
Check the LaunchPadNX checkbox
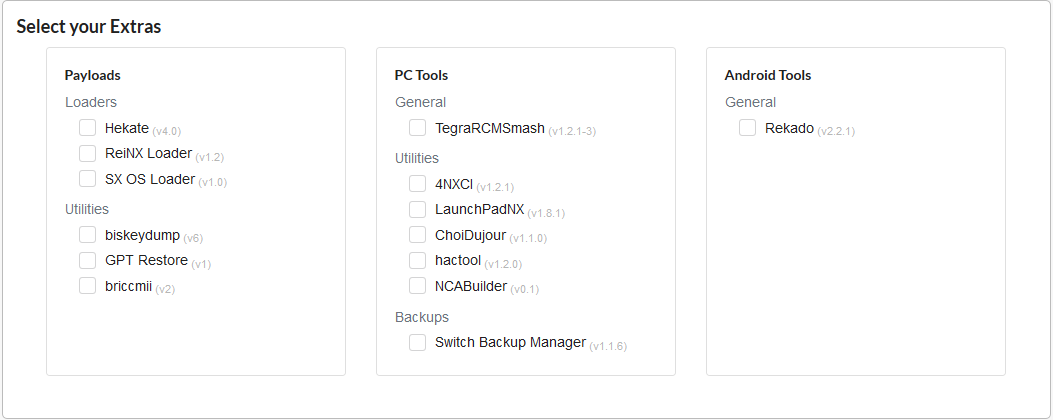(x=418, y=209)
